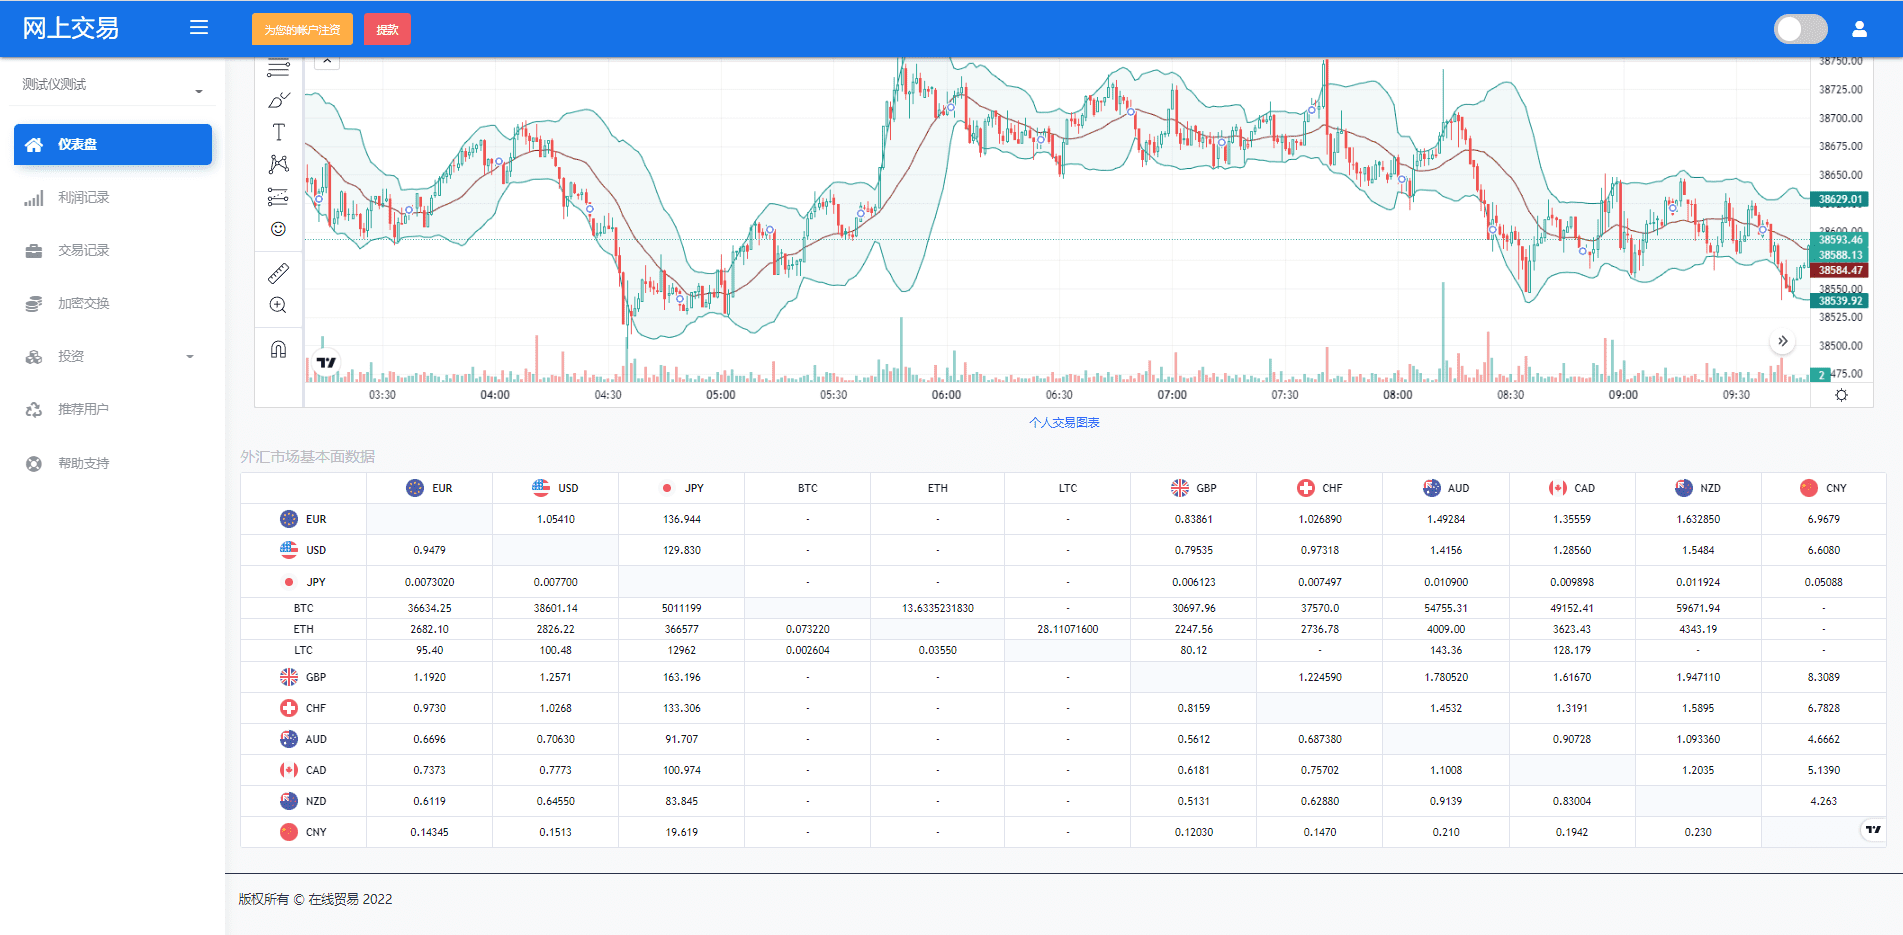Go to 加密交换 page
Image resolution: width=1903 pixels, height=935 pixels.
pos(84,303)
